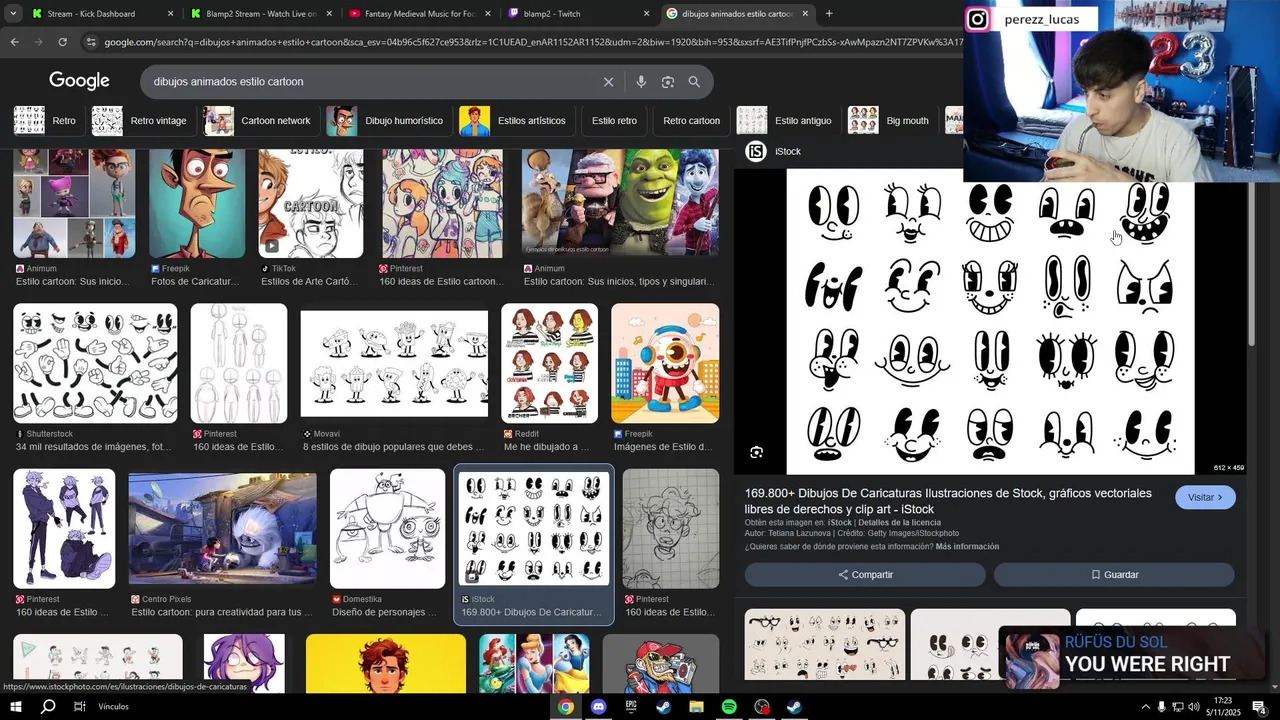1280x720 pixels.
Task: Click the Guardar save button
Action: click(x=1114, y=575)
